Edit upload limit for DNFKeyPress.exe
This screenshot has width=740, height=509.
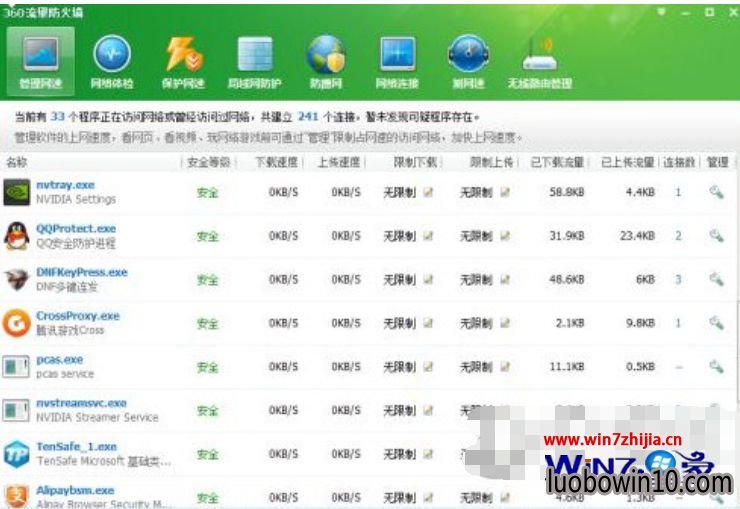click(x=505, y=279)
